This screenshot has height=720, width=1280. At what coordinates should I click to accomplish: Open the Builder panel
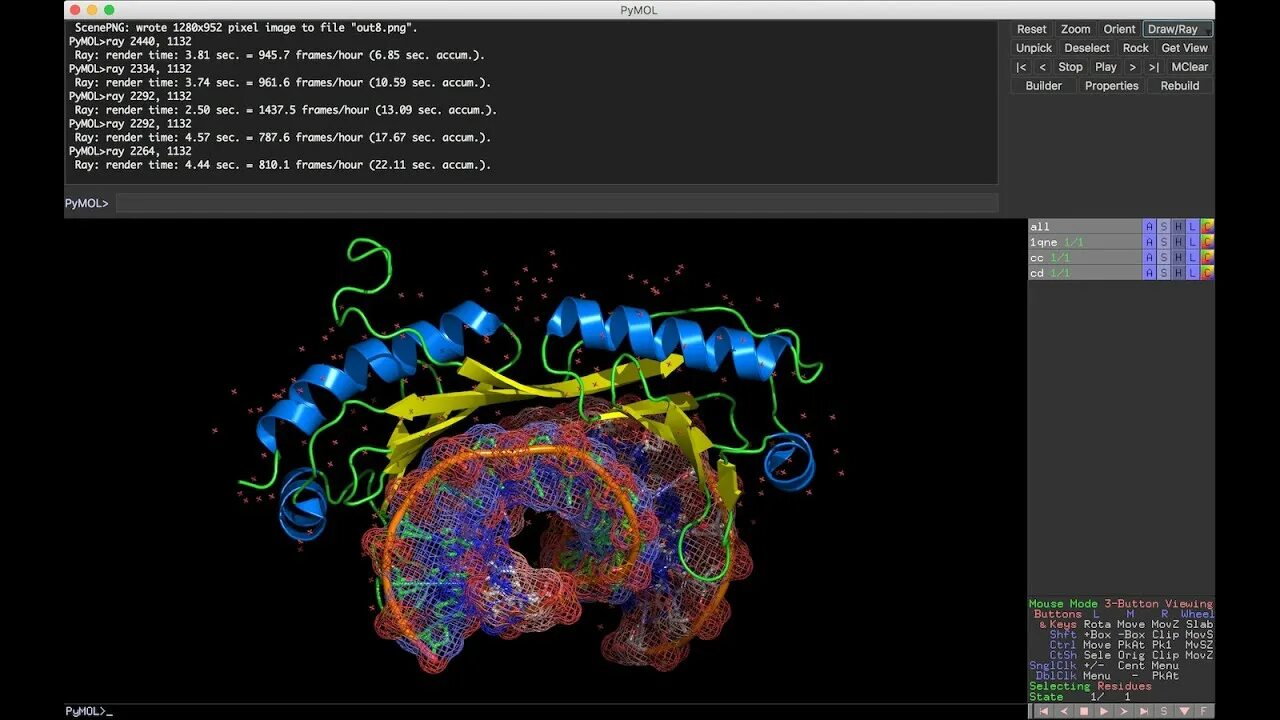[x=1043, y=86]
